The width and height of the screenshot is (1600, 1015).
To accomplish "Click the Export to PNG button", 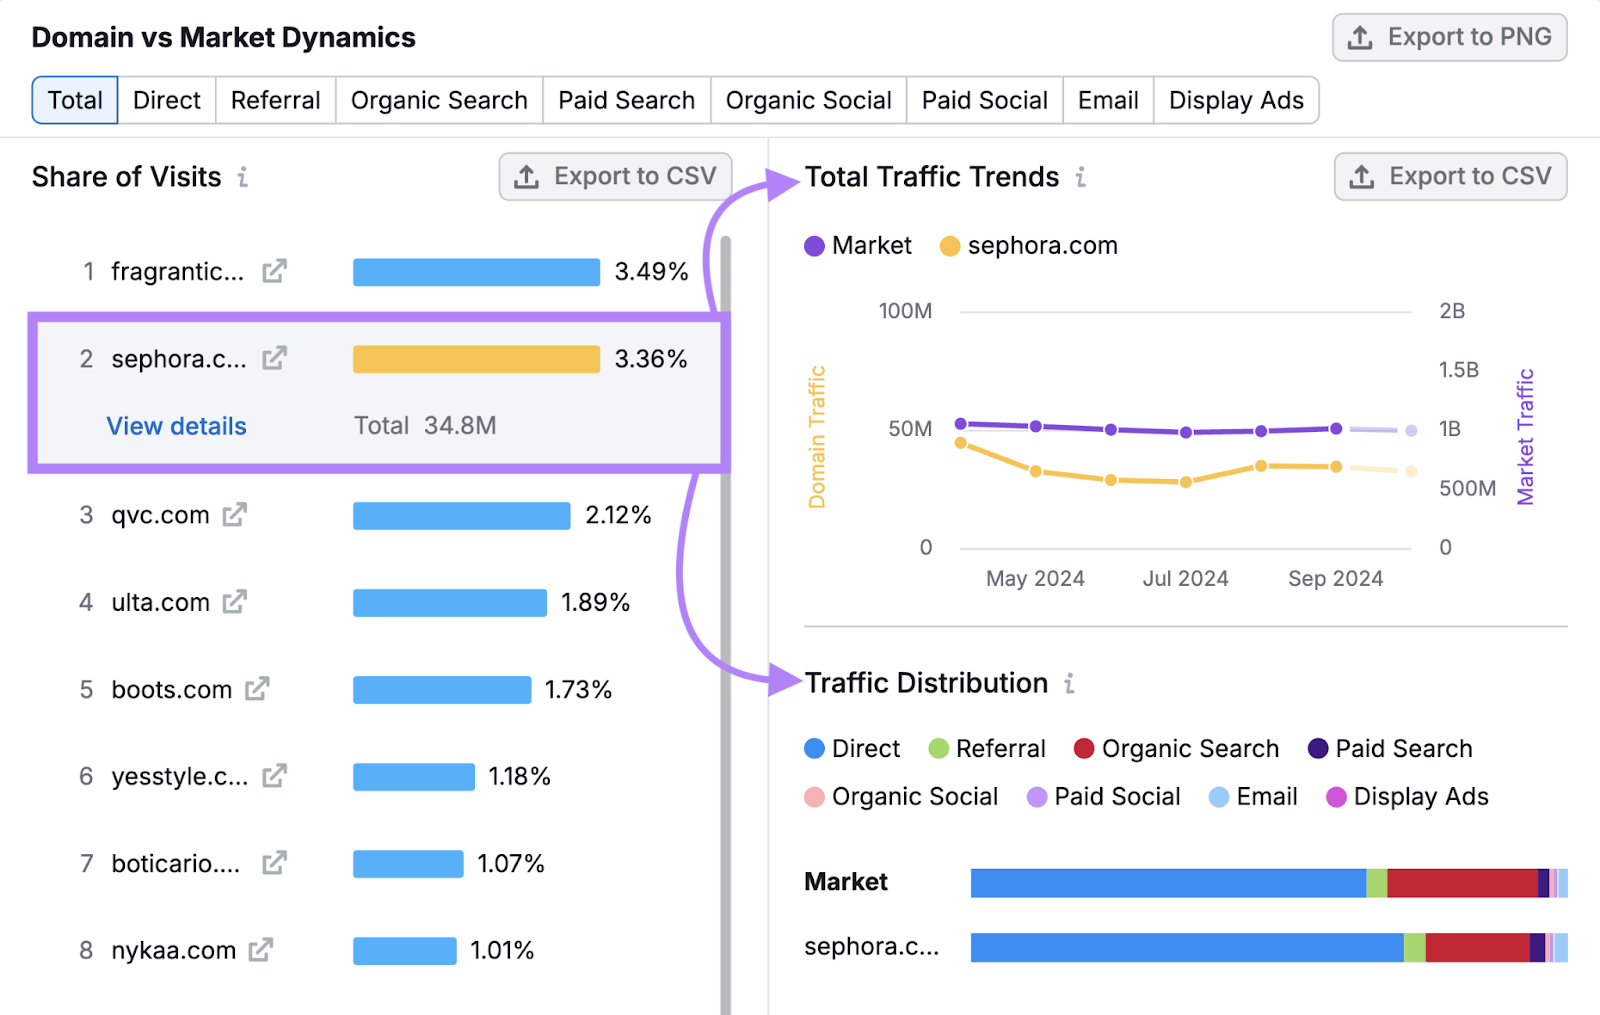I will pos(1449,37).
